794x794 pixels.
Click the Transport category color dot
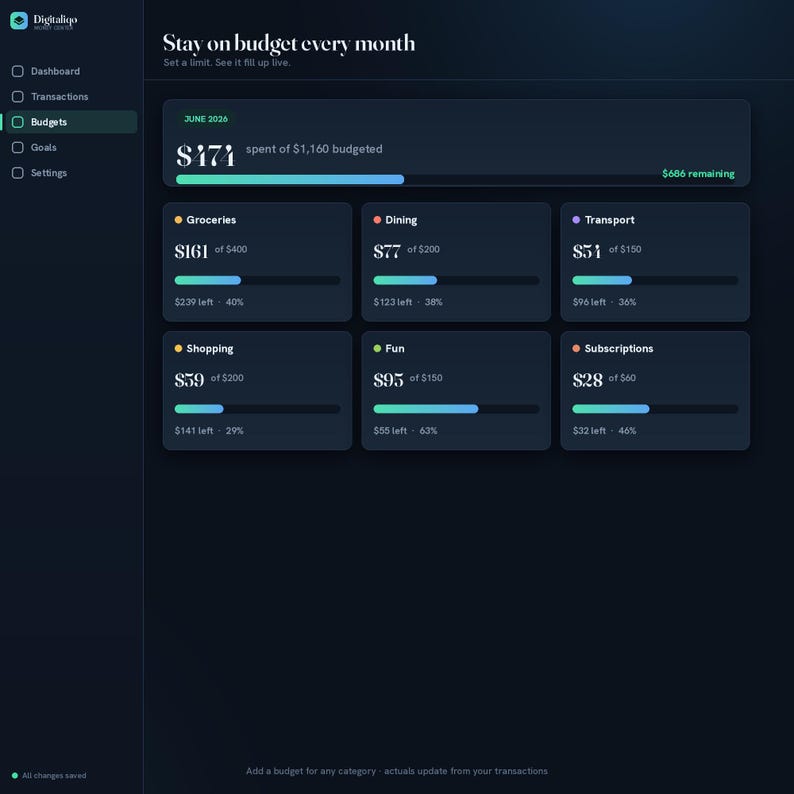click(x=576, y=220)
